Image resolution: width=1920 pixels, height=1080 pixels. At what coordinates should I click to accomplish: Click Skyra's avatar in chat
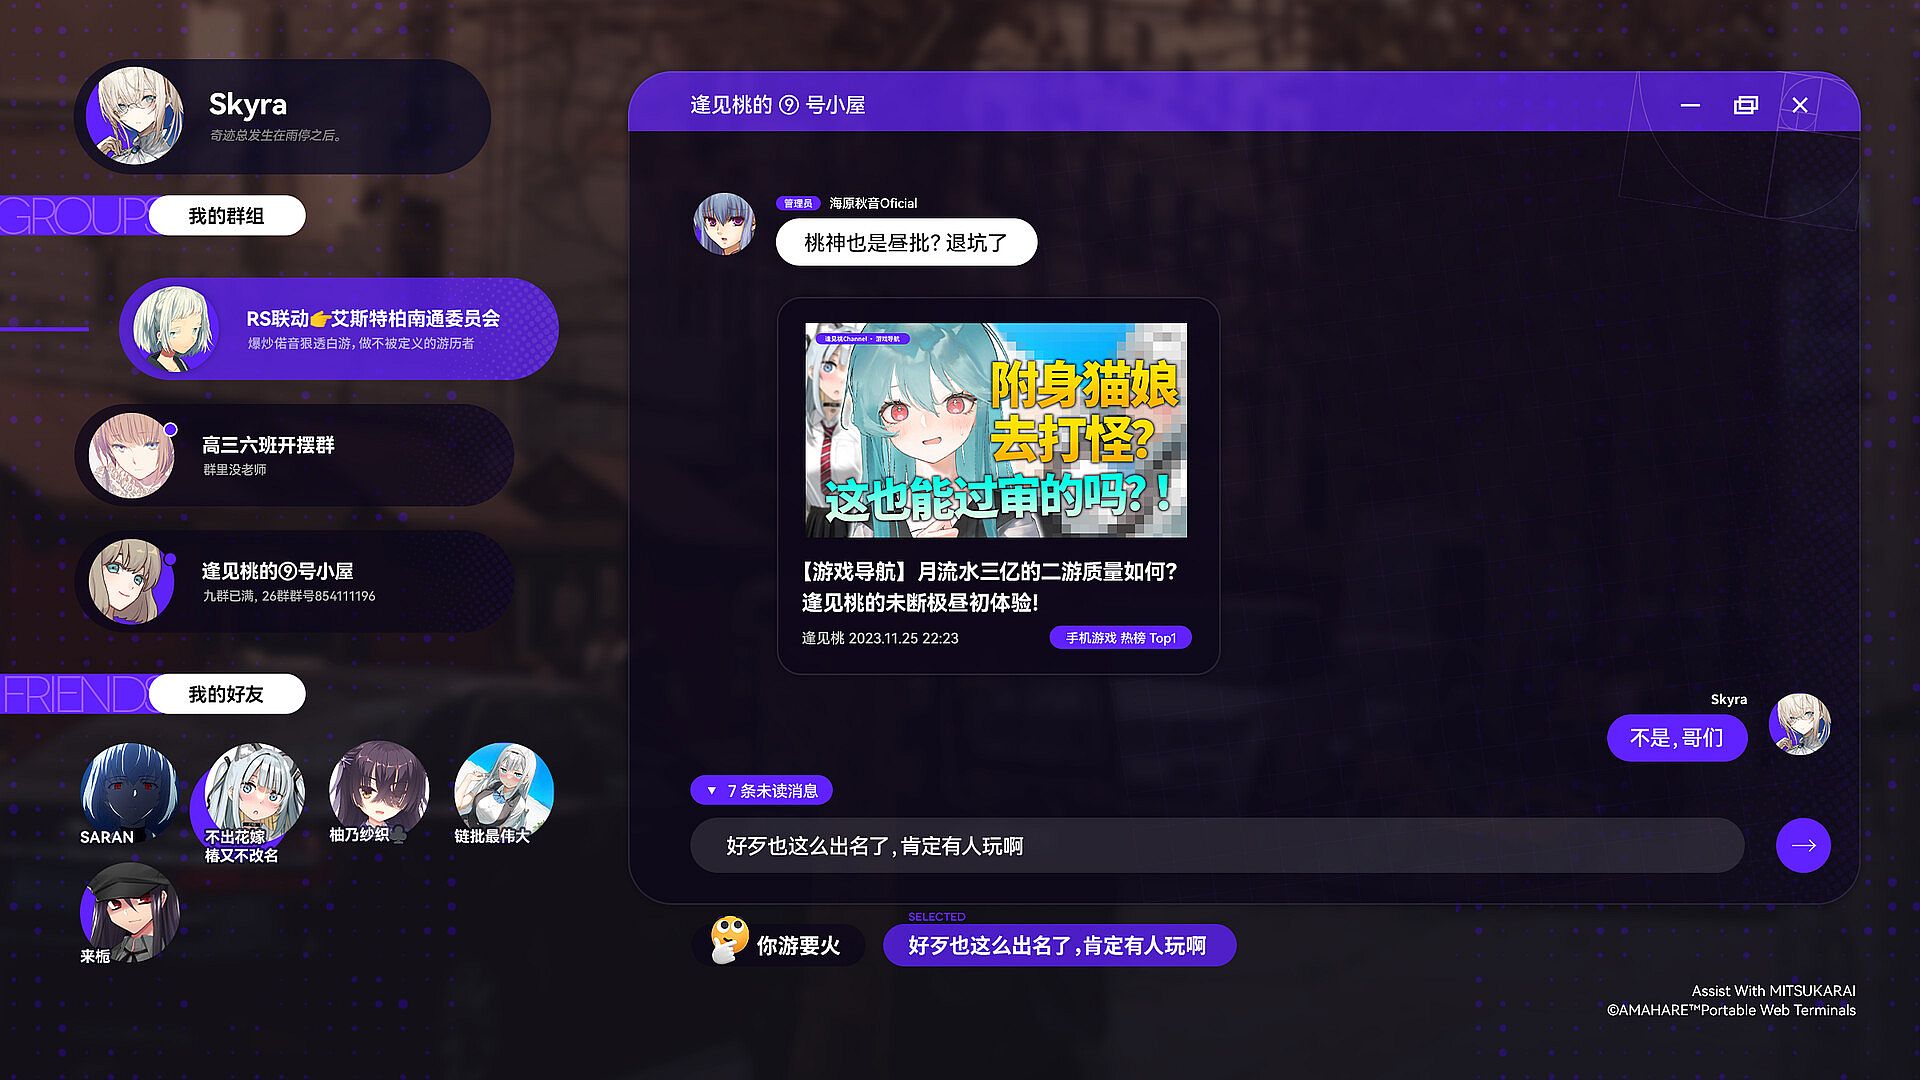tap(1799, 724)
